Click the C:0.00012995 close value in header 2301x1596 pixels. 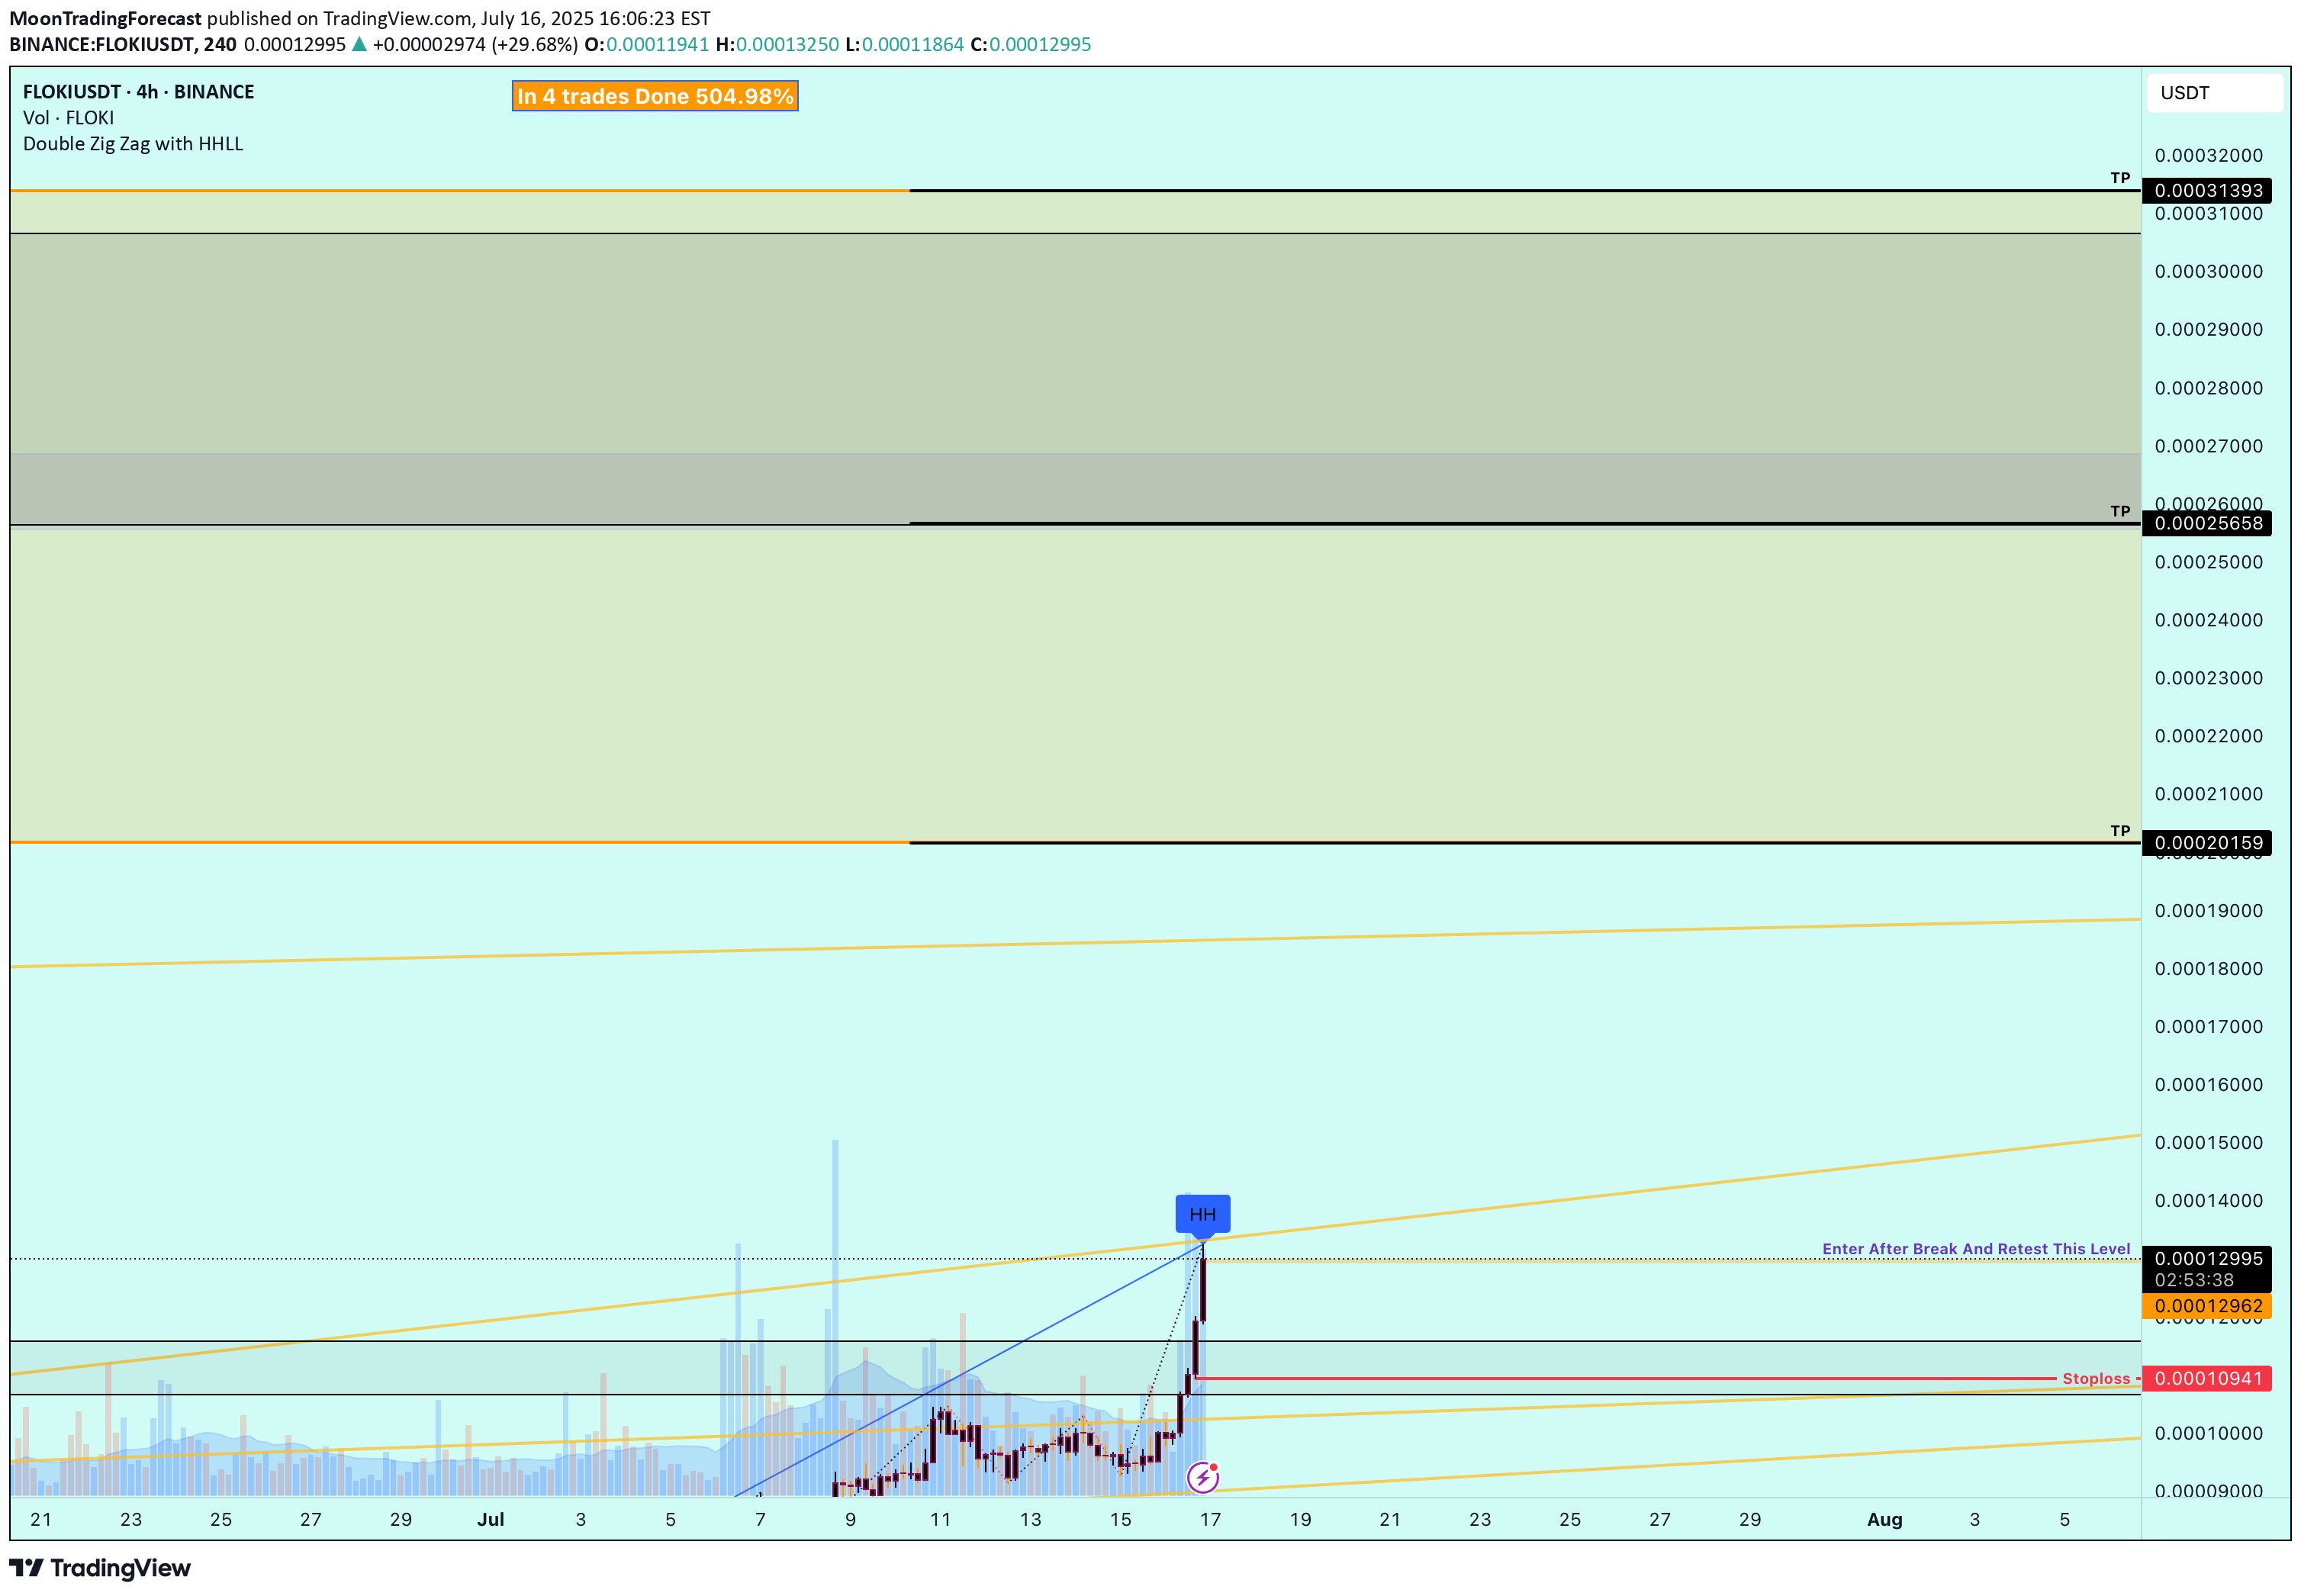click(1031, 44)
